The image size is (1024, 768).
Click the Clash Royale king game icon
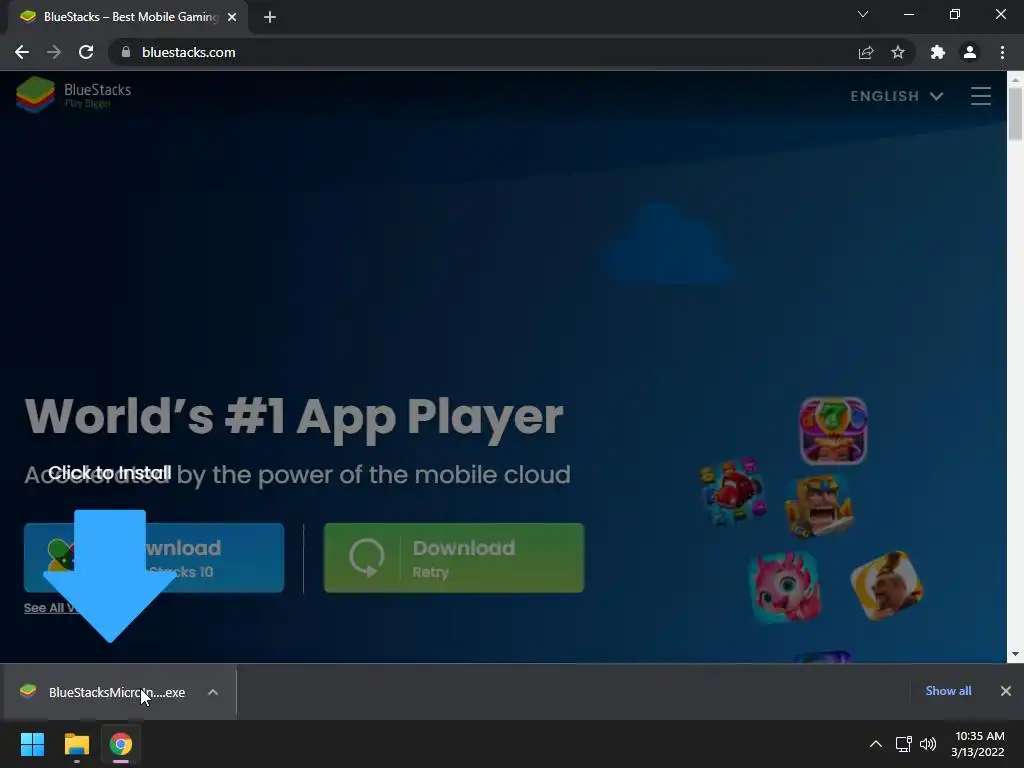click(819, 505)
